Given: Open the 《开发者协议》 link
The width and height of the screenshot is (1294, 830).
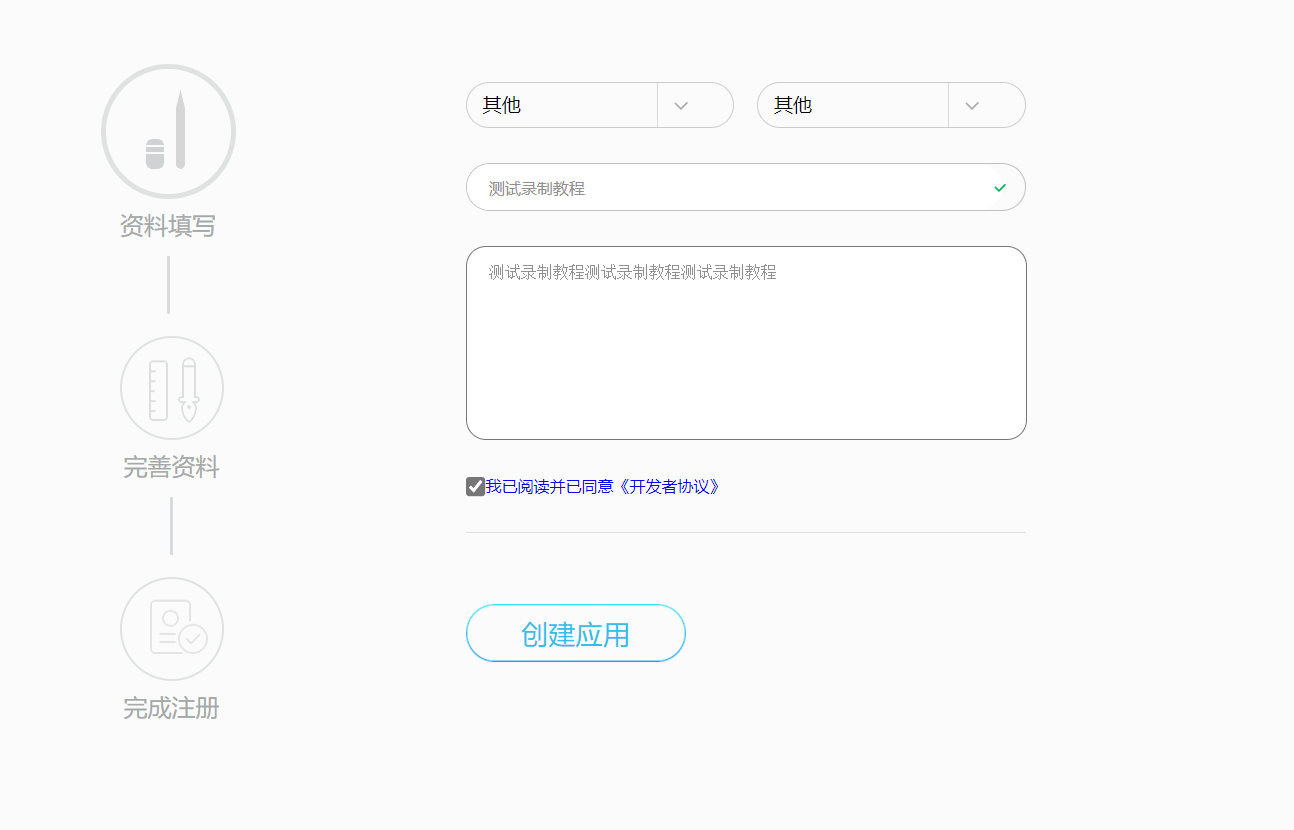Looking at the screenshot, I should click(669, 487).
